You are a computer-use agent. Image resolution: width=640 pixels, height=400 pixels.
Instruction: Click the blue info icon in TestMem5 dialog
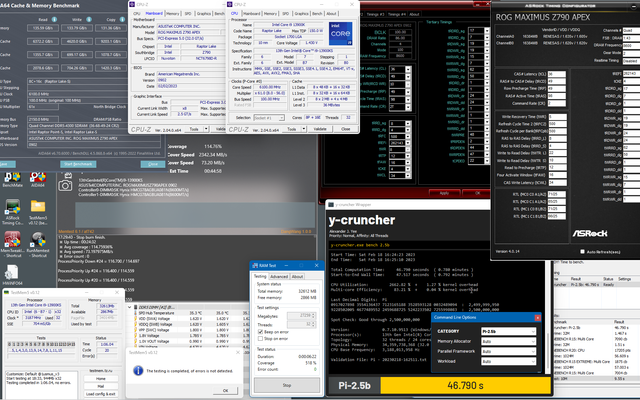click(138, 370)
